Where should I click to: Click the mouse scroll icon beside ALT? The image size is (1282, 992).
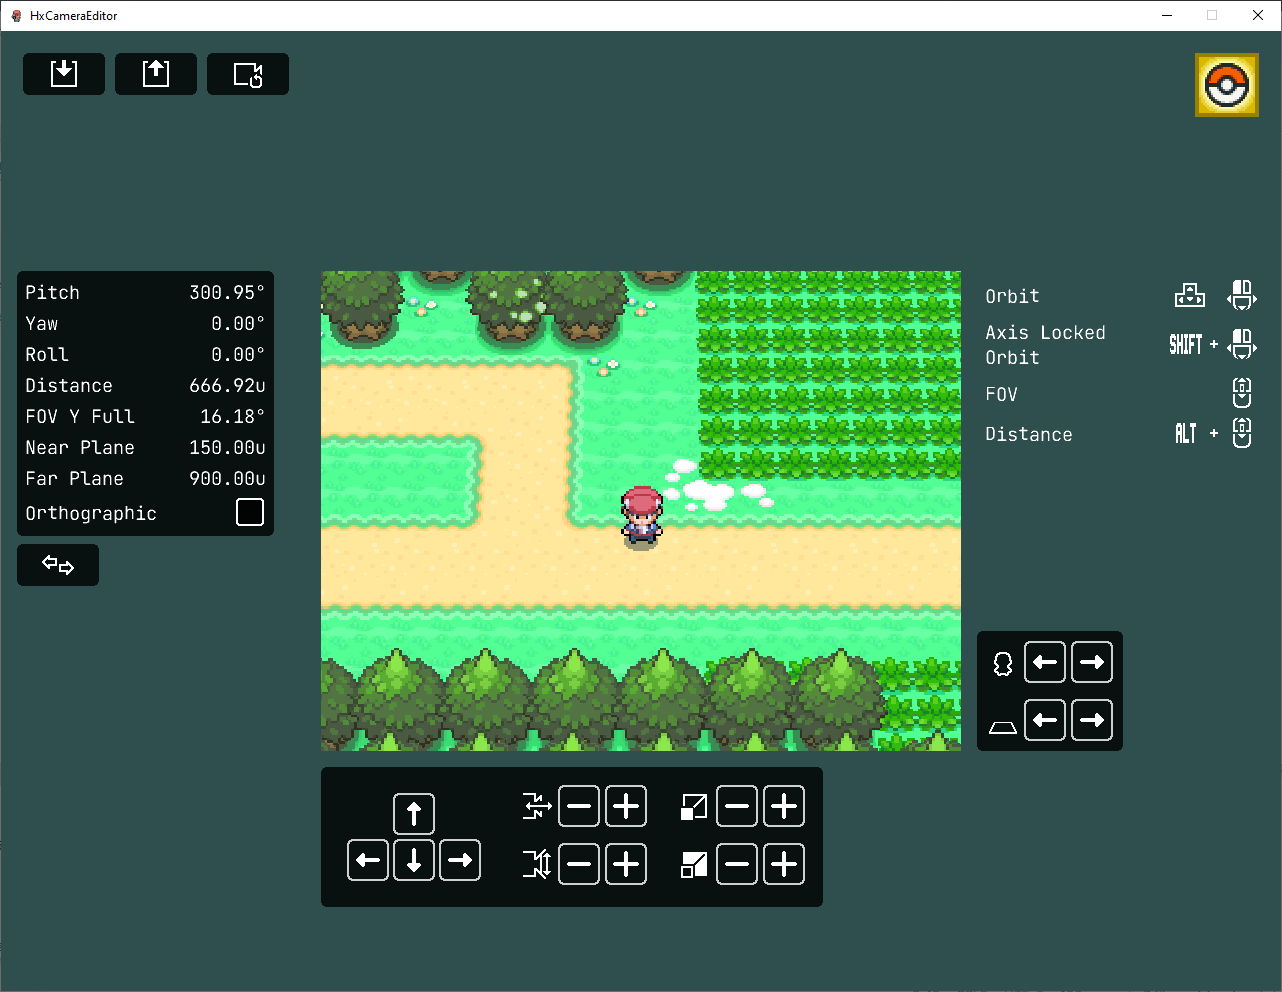[1242, 433]
